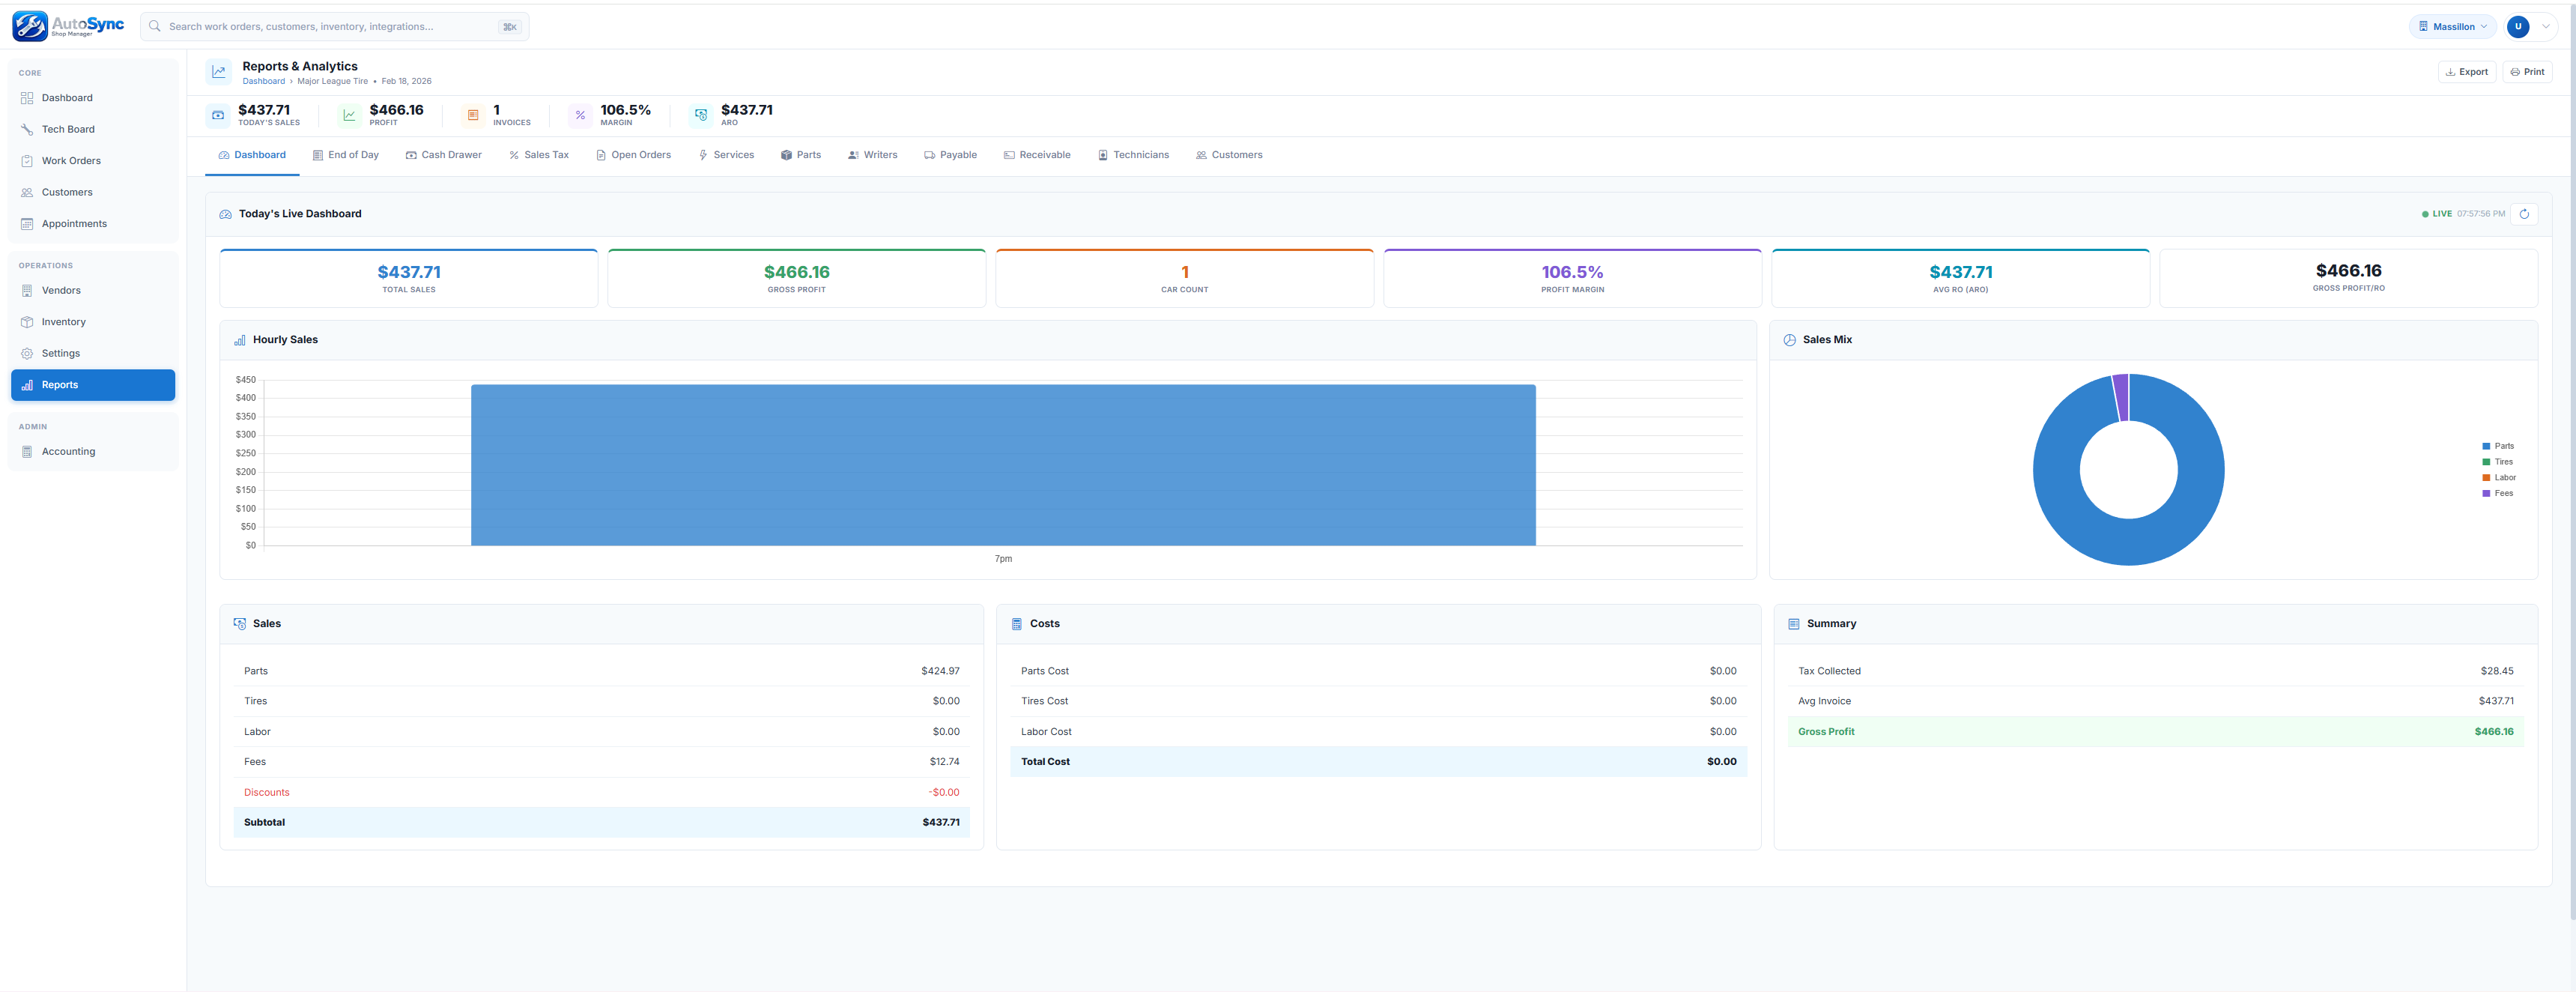Image resolution: width=2576 pixels, height=992 pixels.
Task: Open the Settings gear icon
Action: tap(26, 353)
